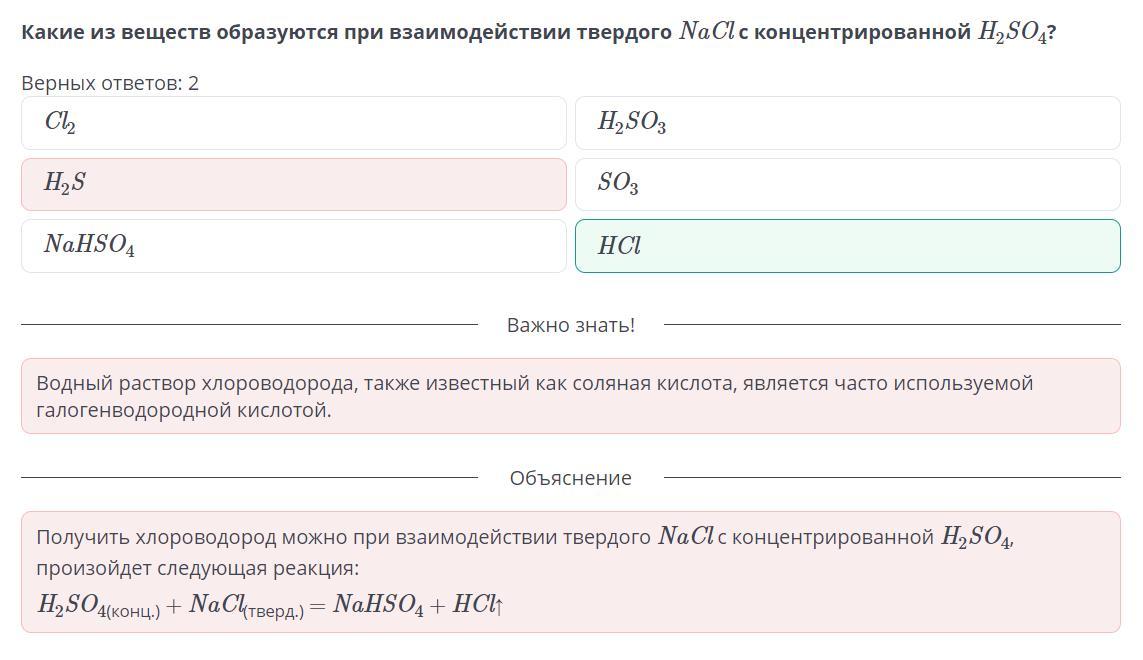
Task: Click NaHSO4 product in the reaction equation
Action: [x=378, y=605]
